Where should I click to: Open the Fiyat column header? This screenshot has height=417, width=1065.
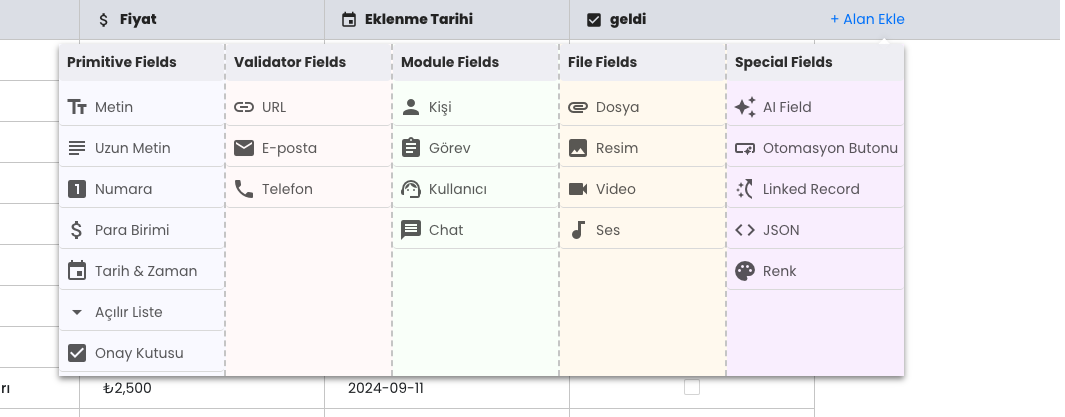click(202, 20)
